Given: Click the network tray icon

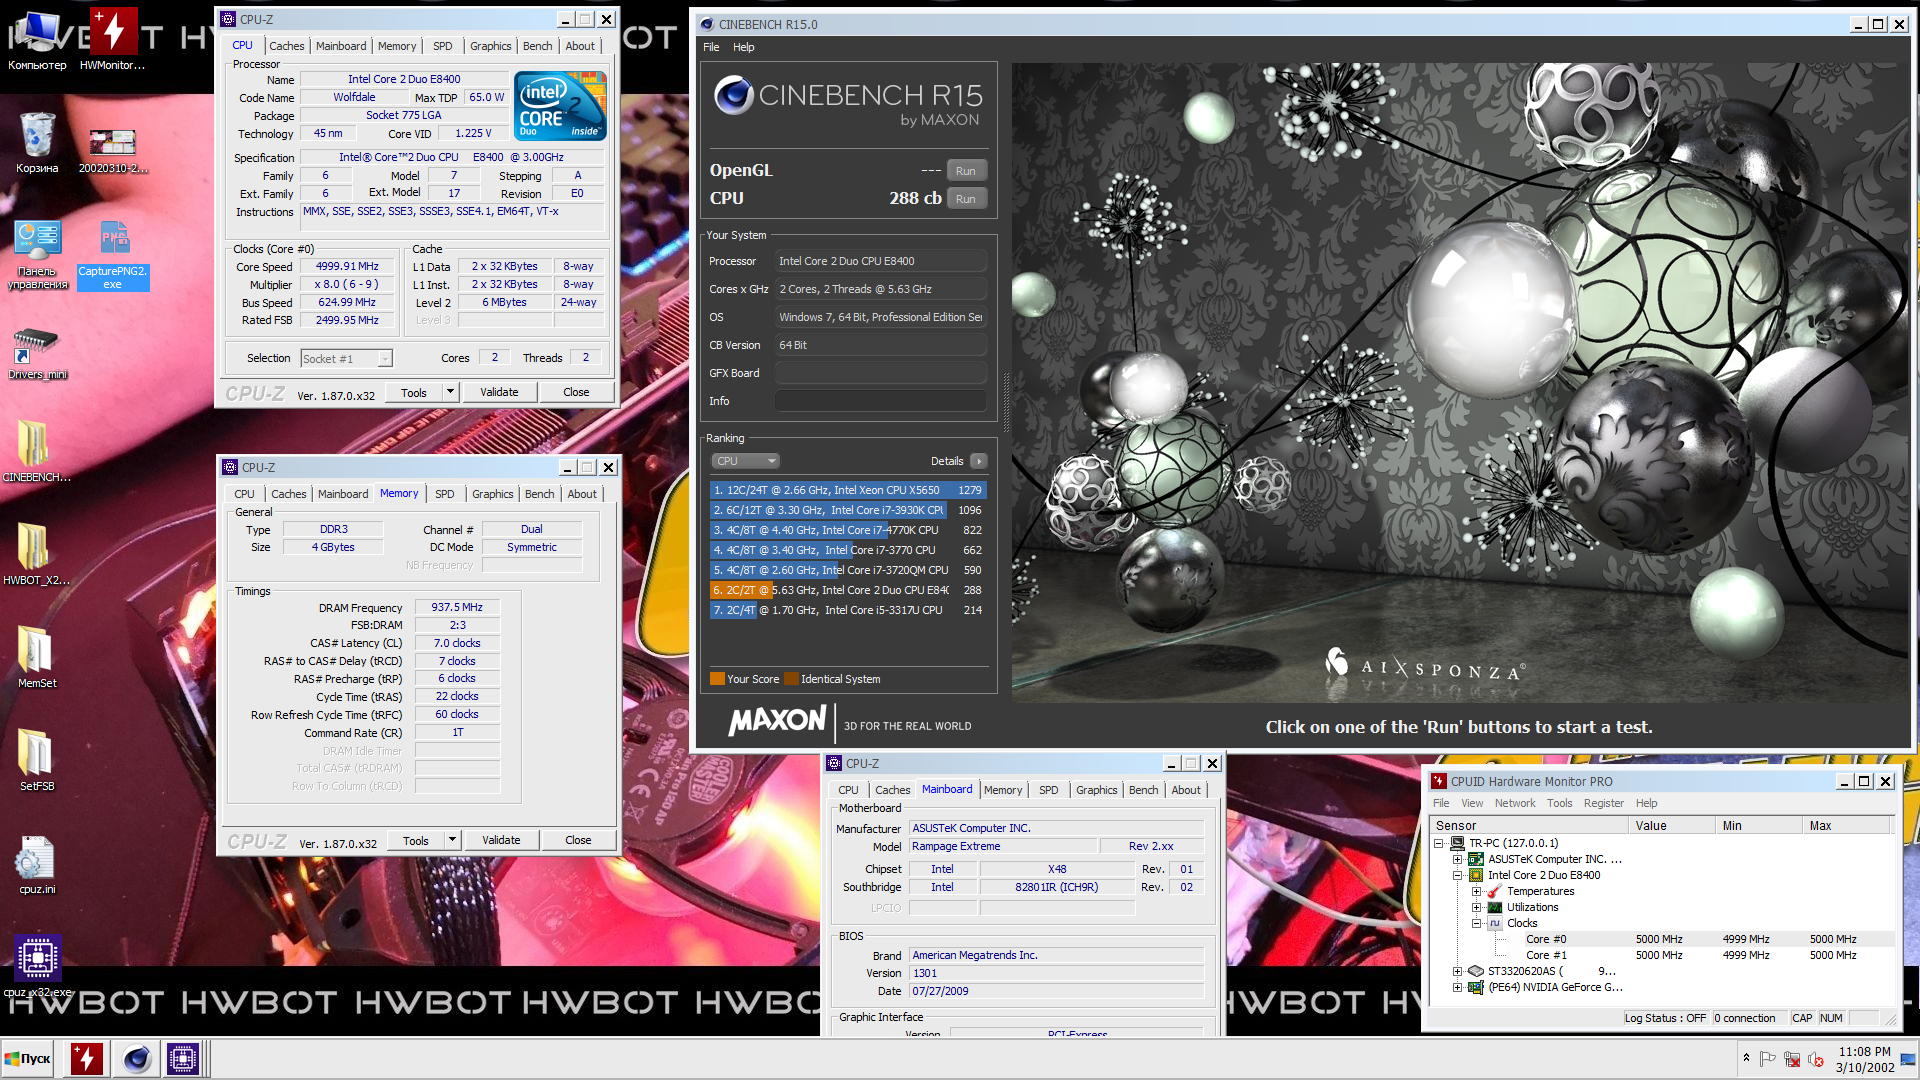Looking at the screenshot, I should coord(1791,1059).
